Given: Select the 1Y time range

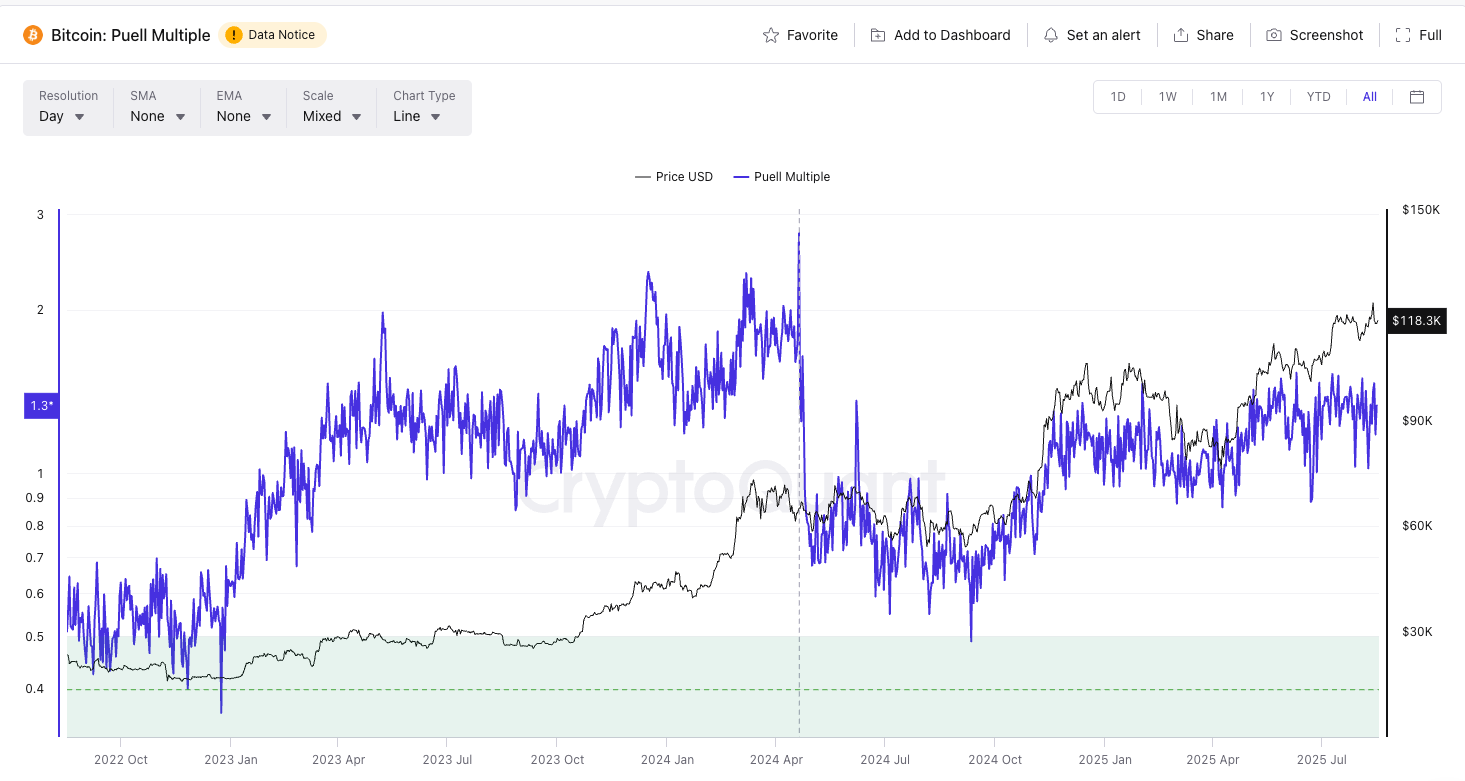Looking at the screenshot, I should pos(1267,97).
